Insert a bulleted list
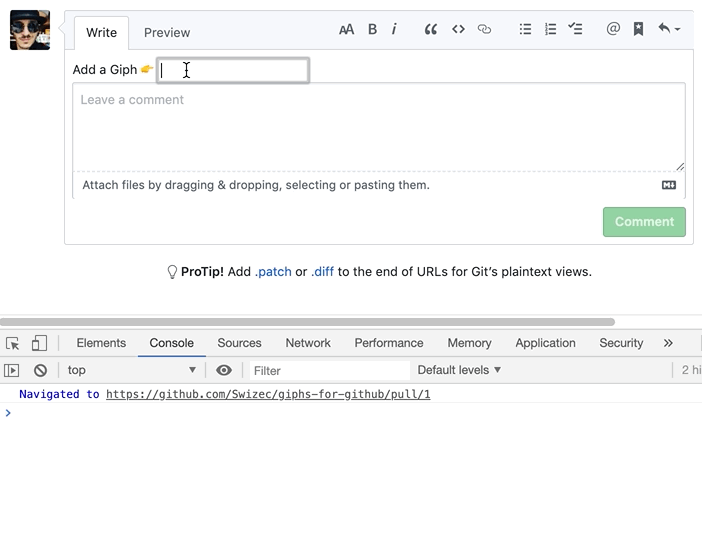This screenshot has height=559, width=702. (525, 30)
